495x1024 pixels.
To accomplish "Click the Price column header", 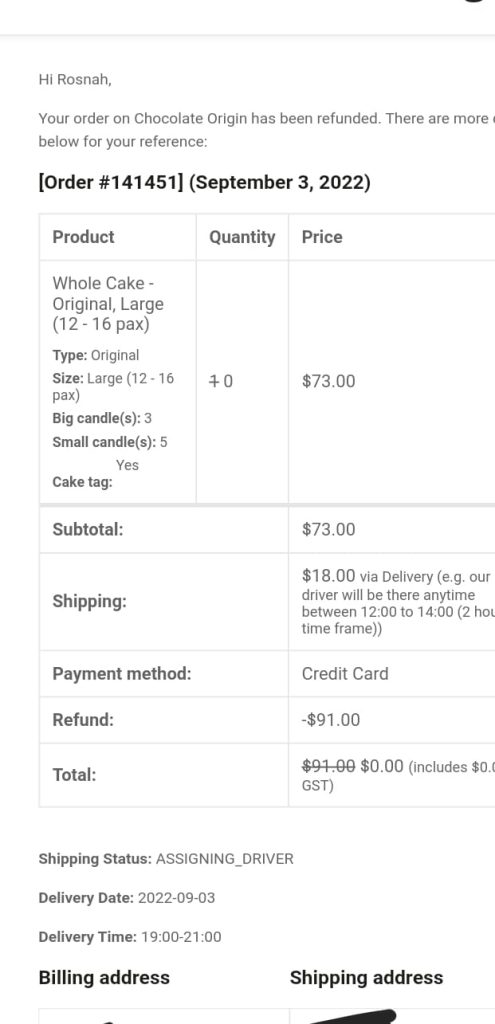I will (322, 237).
